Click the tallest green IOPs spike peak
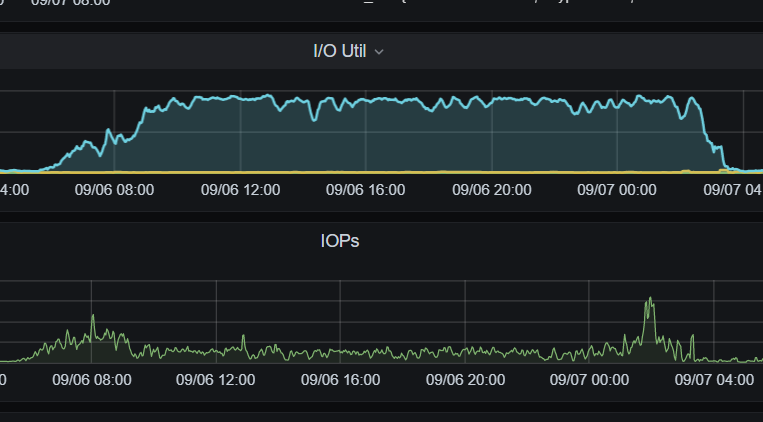 click(650, 298)
